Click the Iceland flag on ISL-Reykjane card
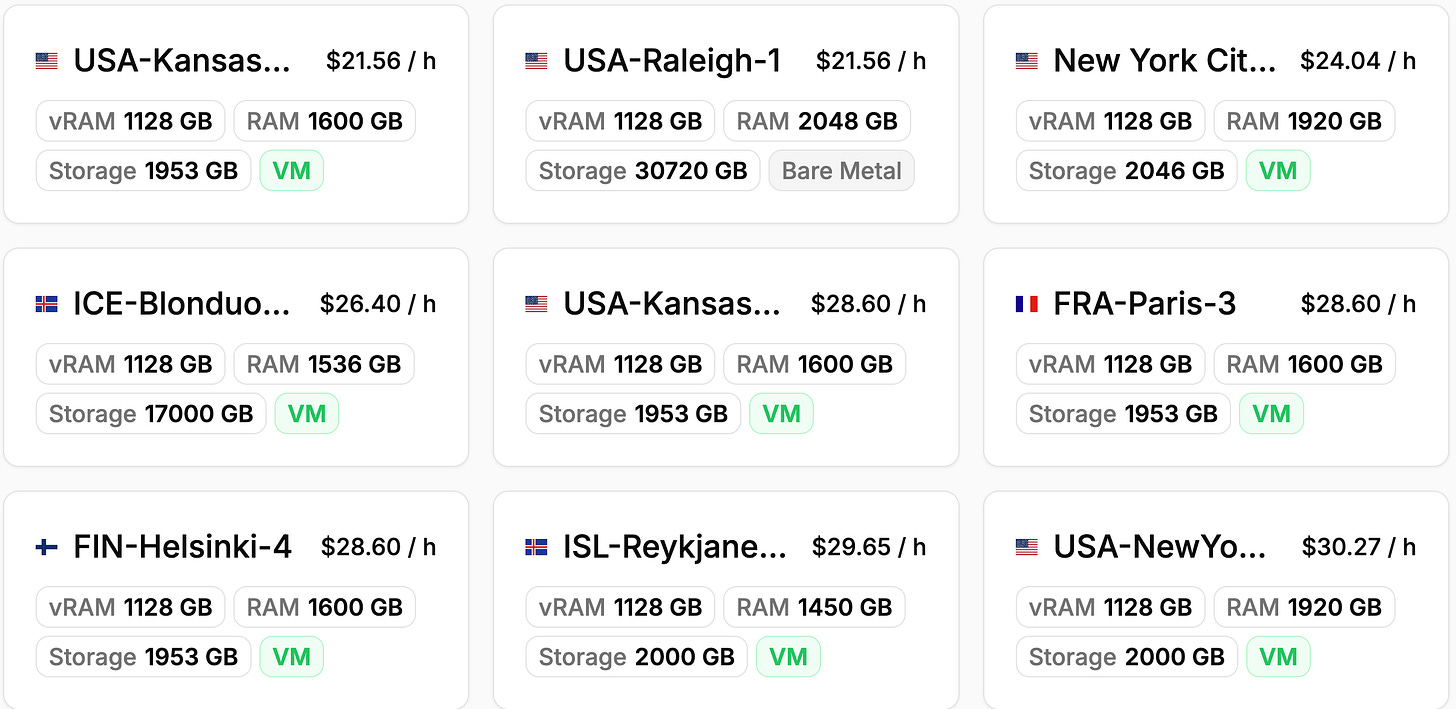The height and width of the screenshot is (709, 1456). click(x=536, y=547)
